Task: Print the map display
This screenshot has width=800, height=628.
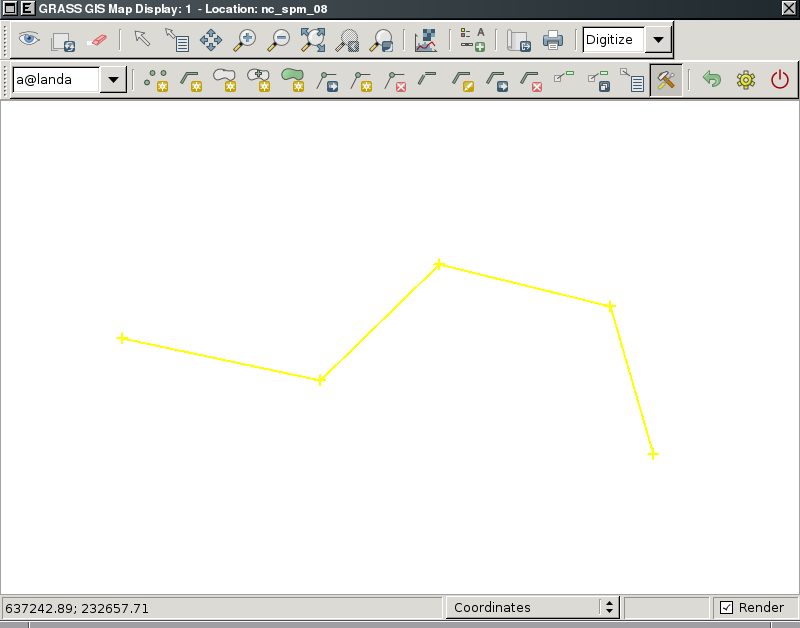Action: click(553, 40)
